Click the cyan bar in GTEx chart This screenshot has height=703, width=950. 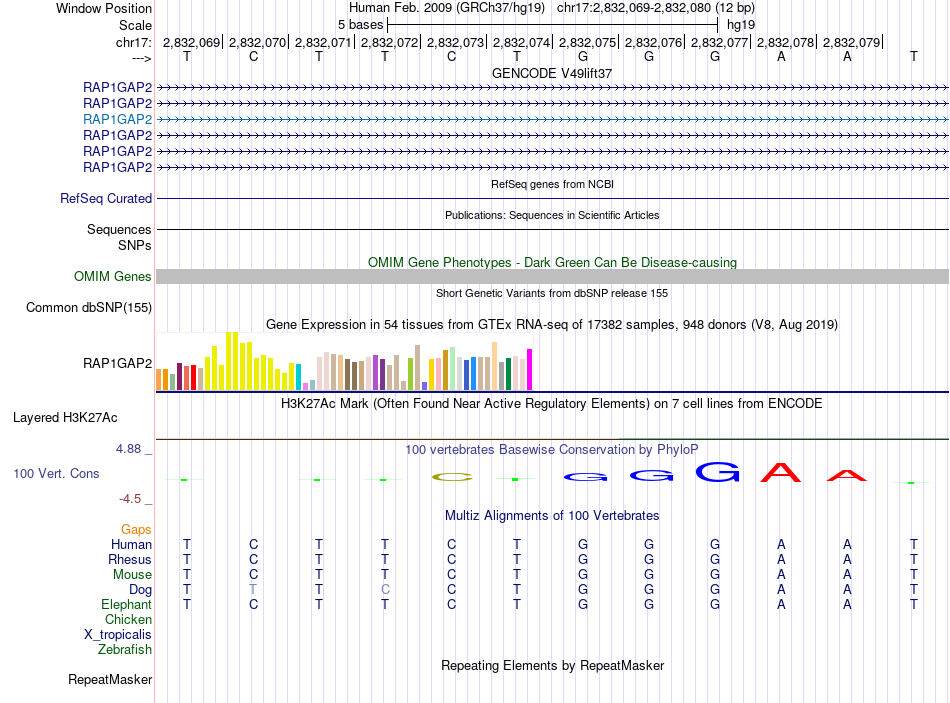(x=299, y=377)
